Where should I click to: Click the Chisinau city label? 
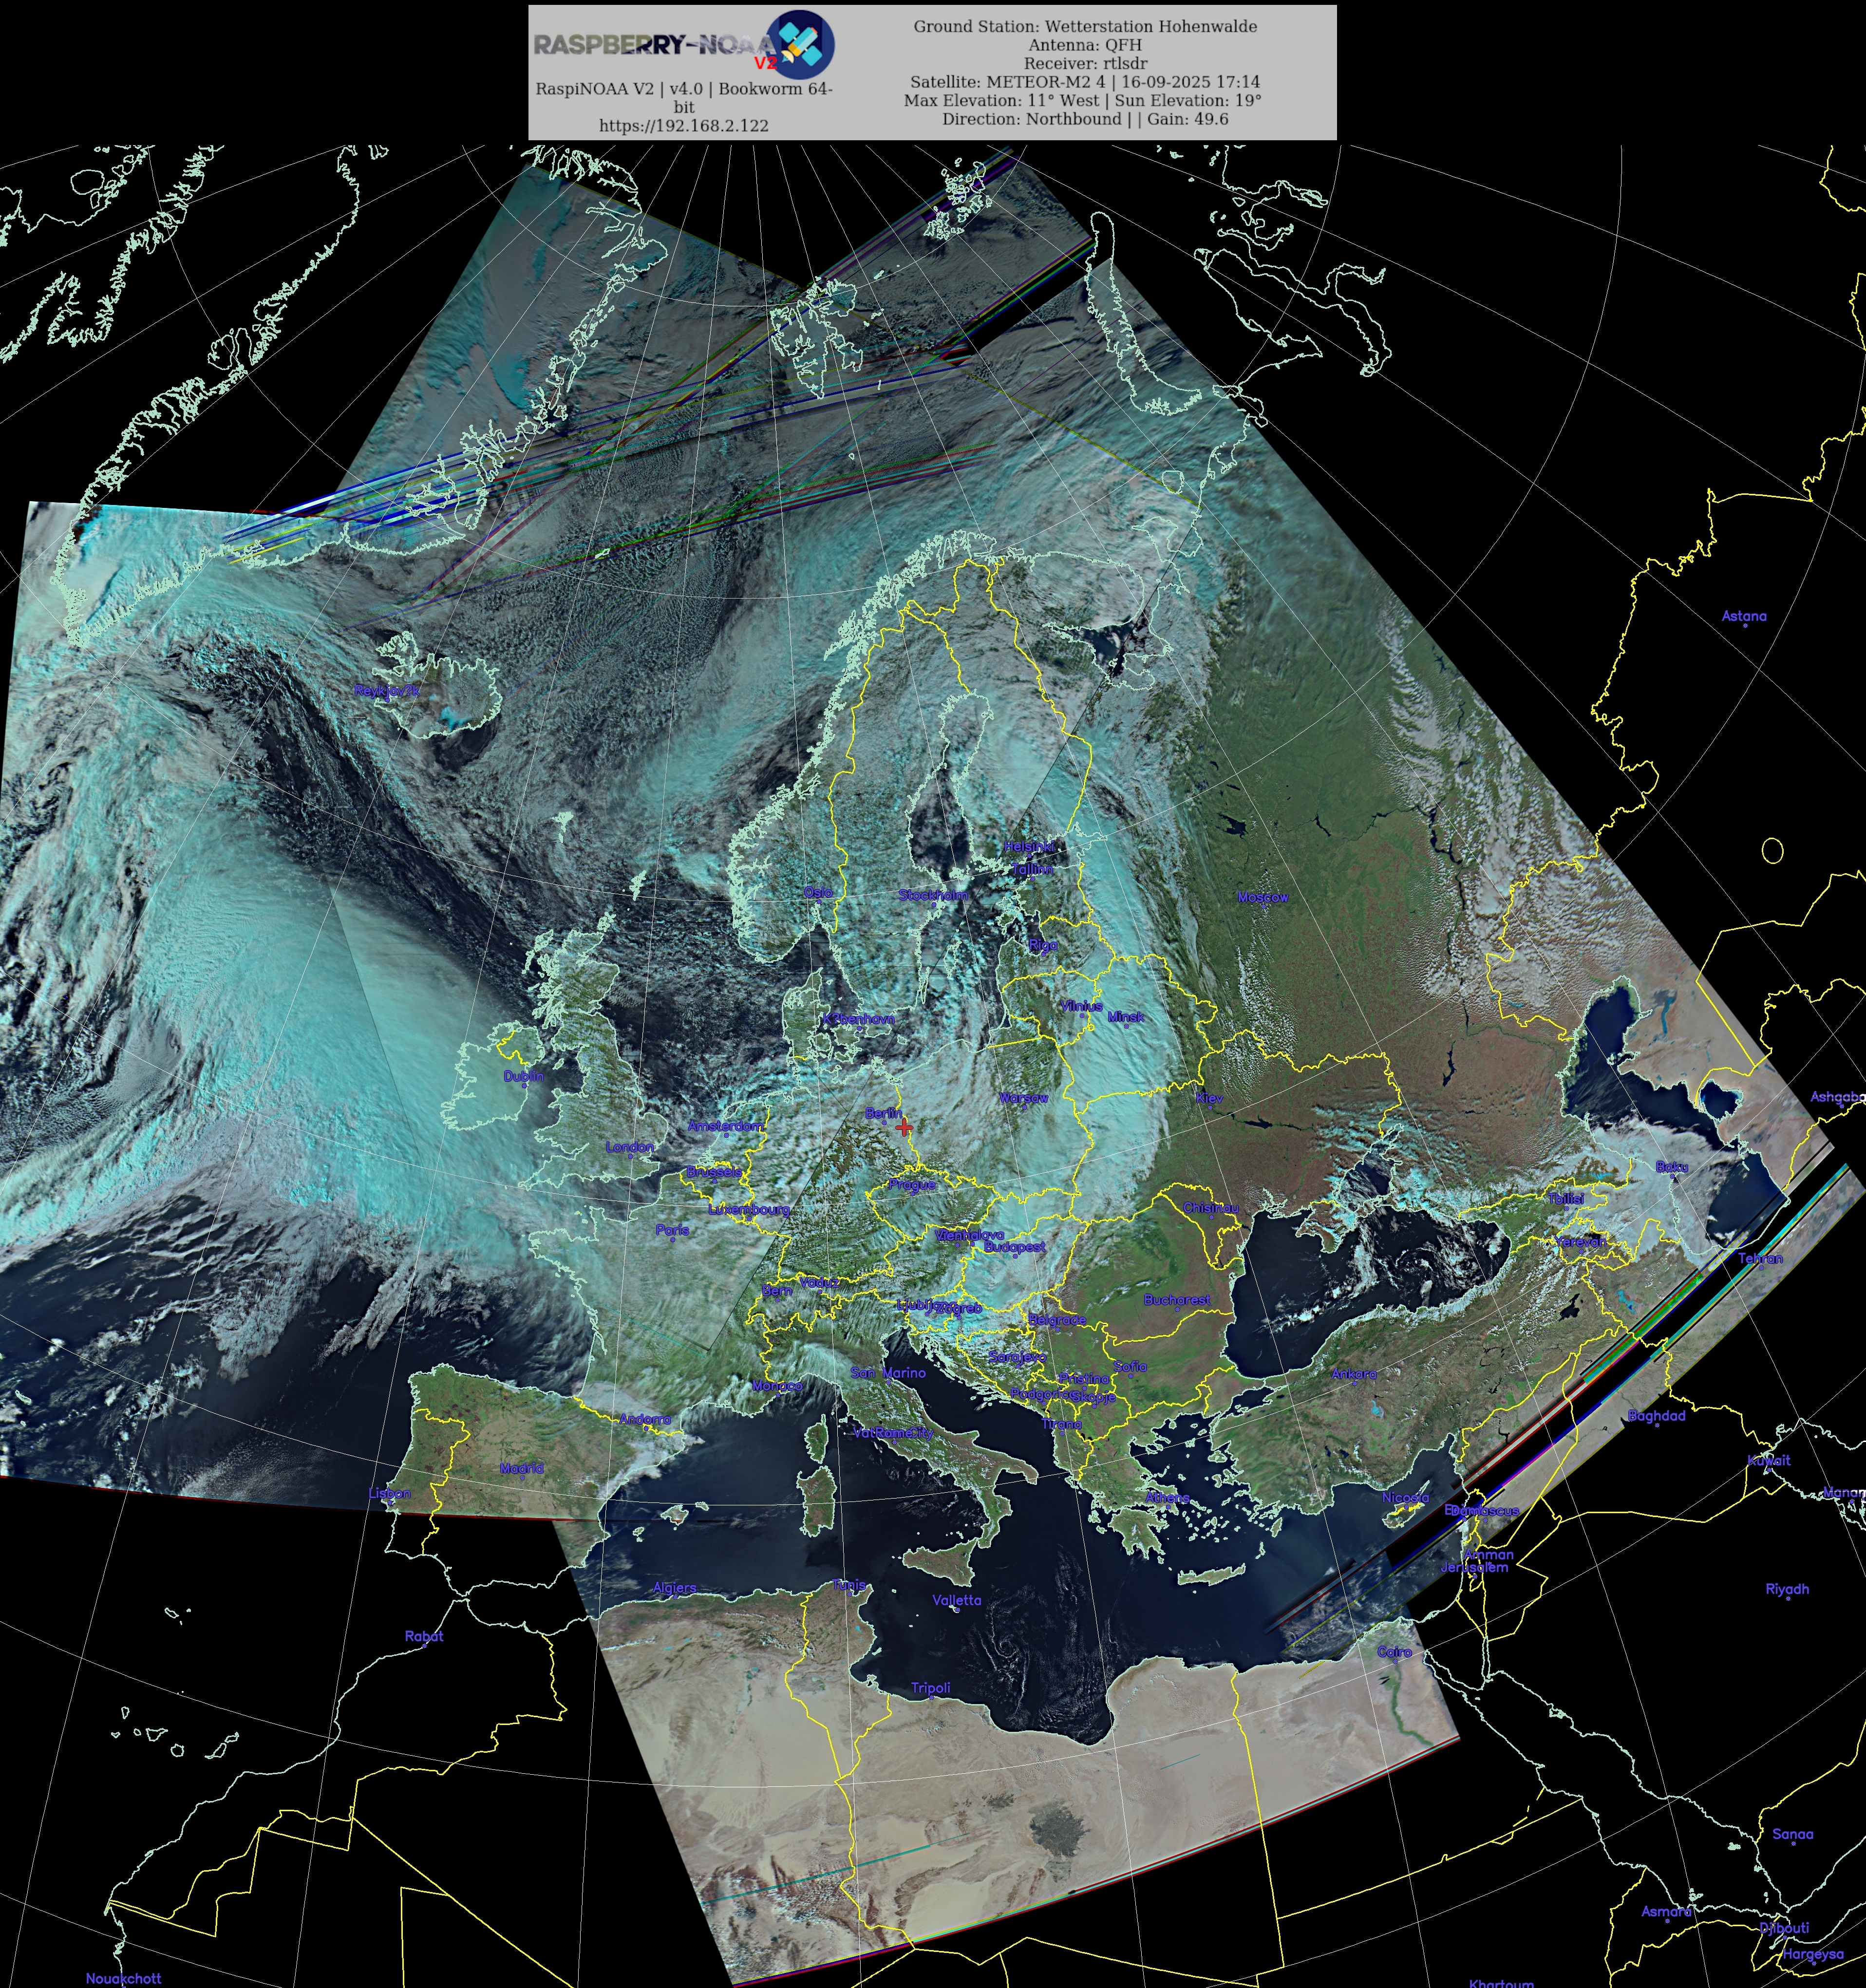click(1211, 1208)
